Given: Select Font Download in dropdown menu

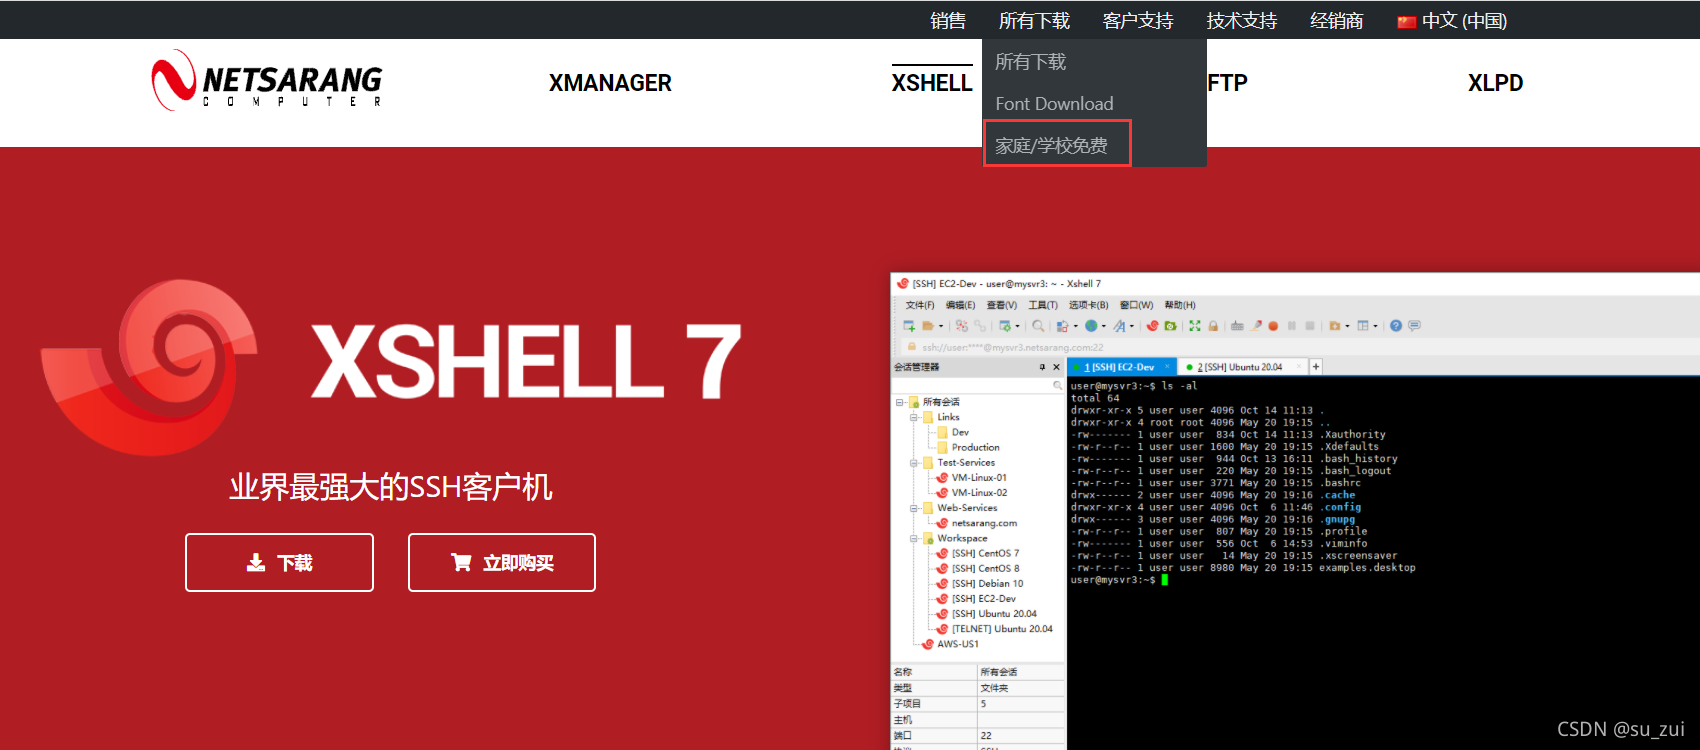Looking at the screenshot, I should (1054, 104).
